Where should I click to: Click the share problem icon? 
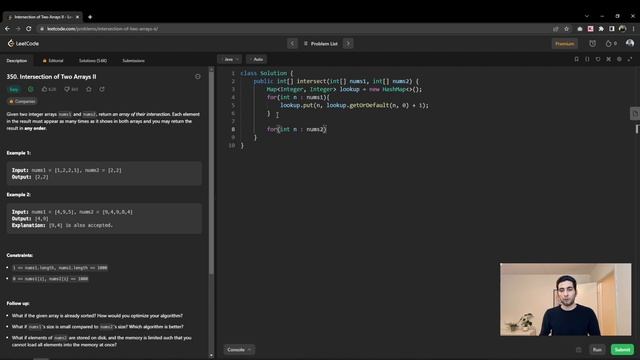102,89
